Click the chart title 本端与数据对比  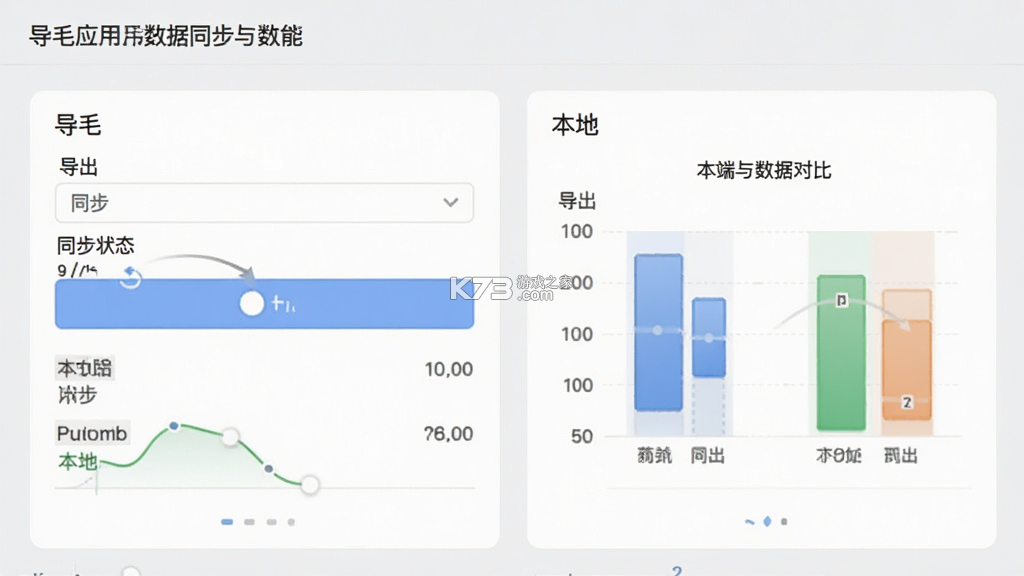coord(763,170)
